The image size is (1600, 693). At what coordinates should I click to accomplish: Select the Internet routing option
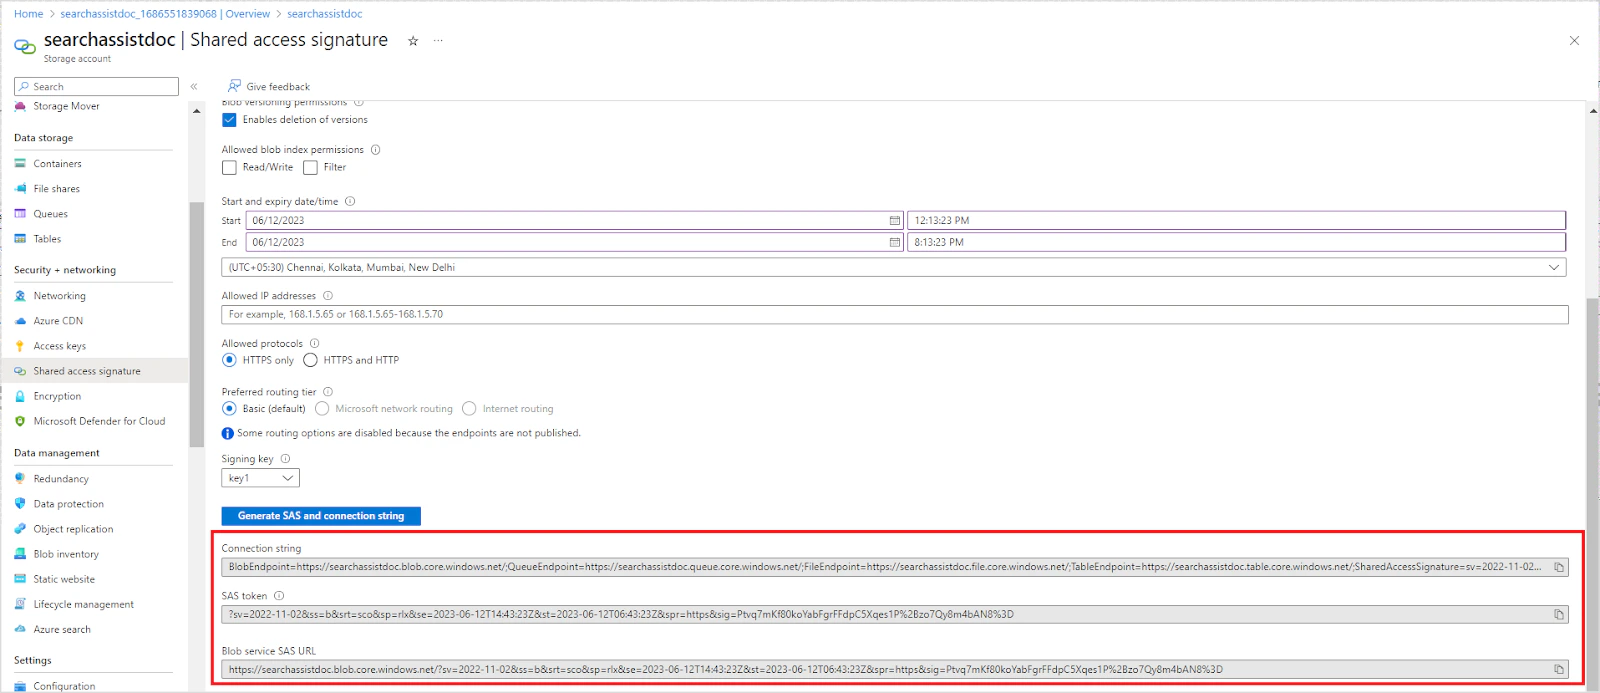(x=469, y=409)
